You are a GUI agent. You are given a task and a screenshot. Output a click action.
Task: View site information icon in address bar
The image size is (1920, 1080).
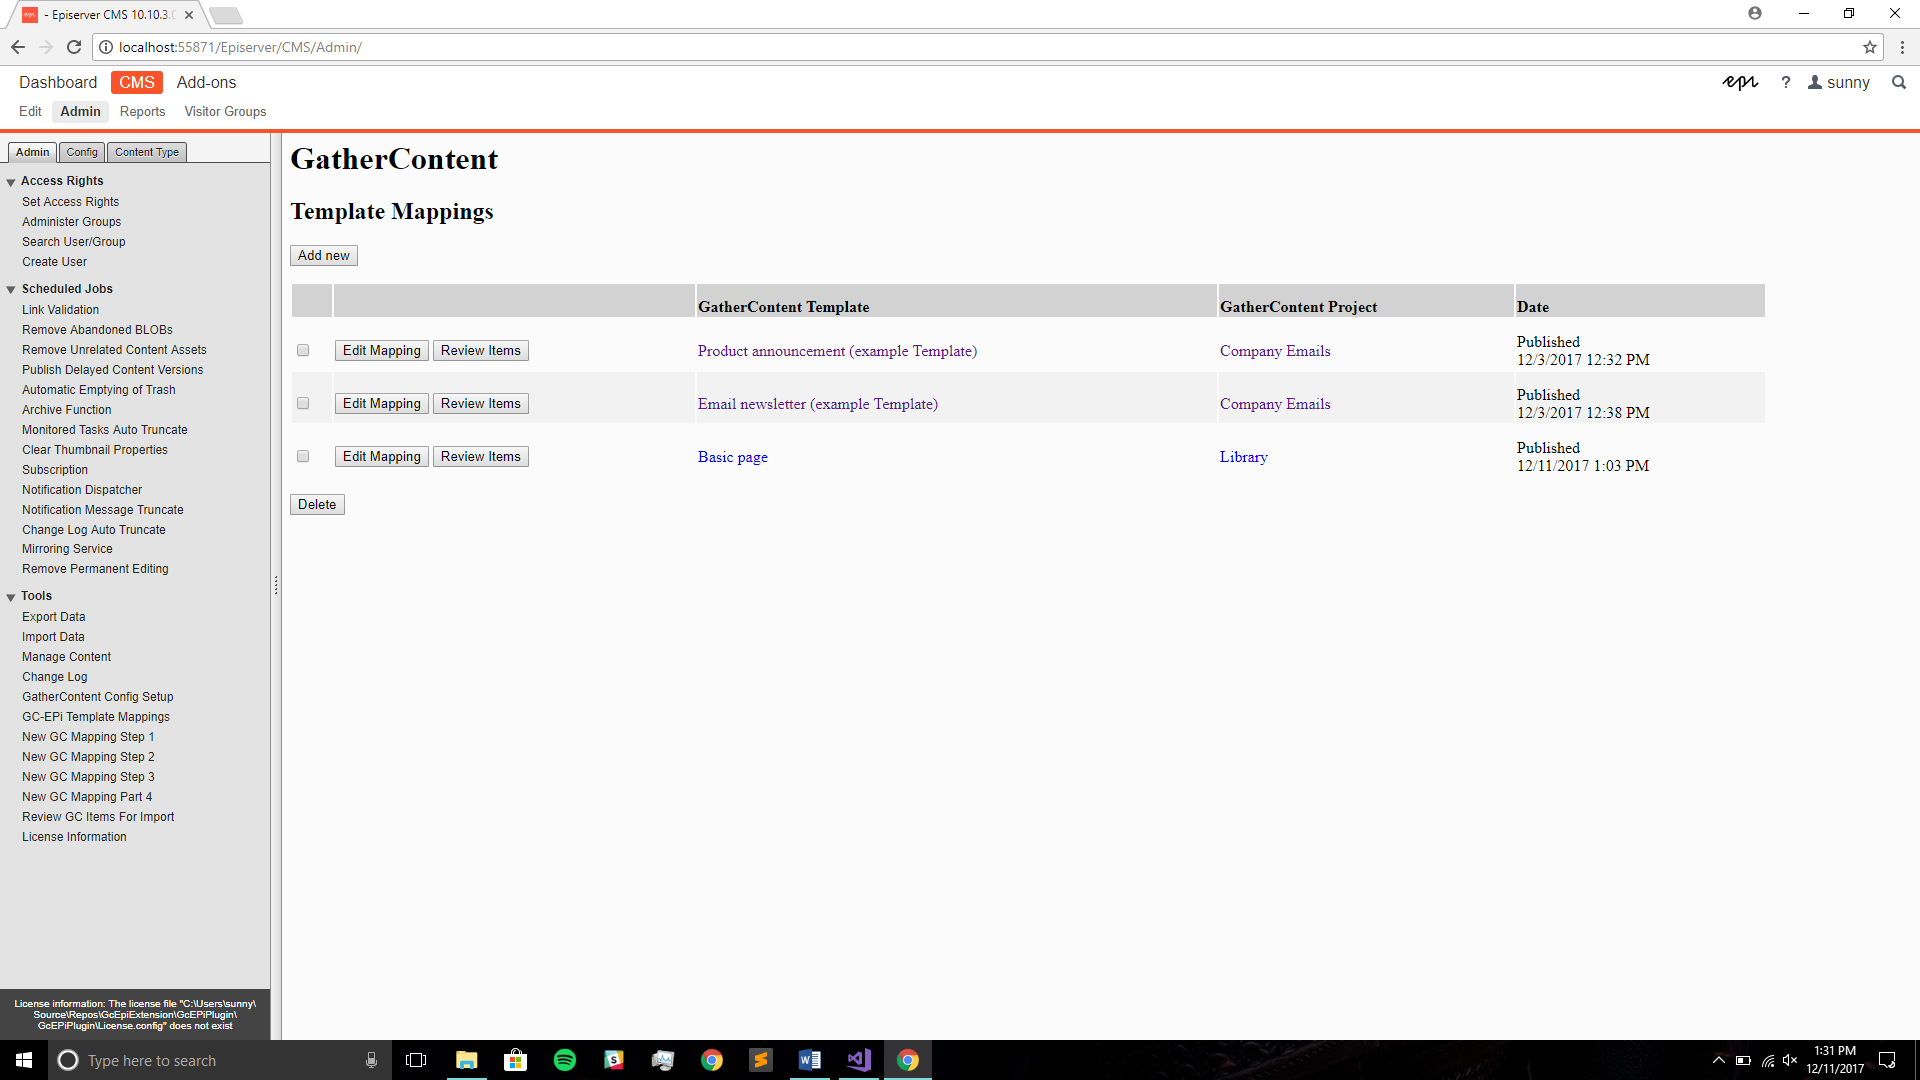pyautogui.click(x=106, y=47)
